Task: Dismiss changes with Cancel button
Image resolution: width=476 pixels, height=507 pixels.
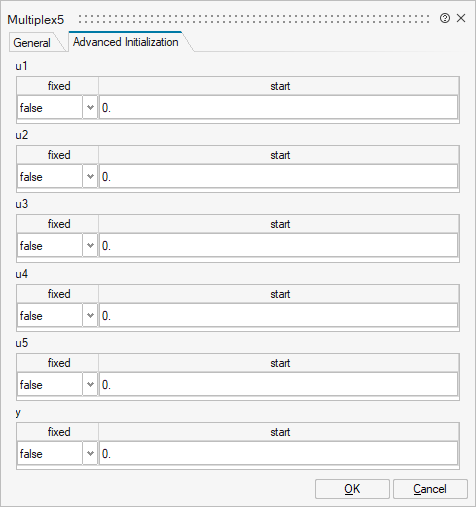Action: tap(430, 489)
